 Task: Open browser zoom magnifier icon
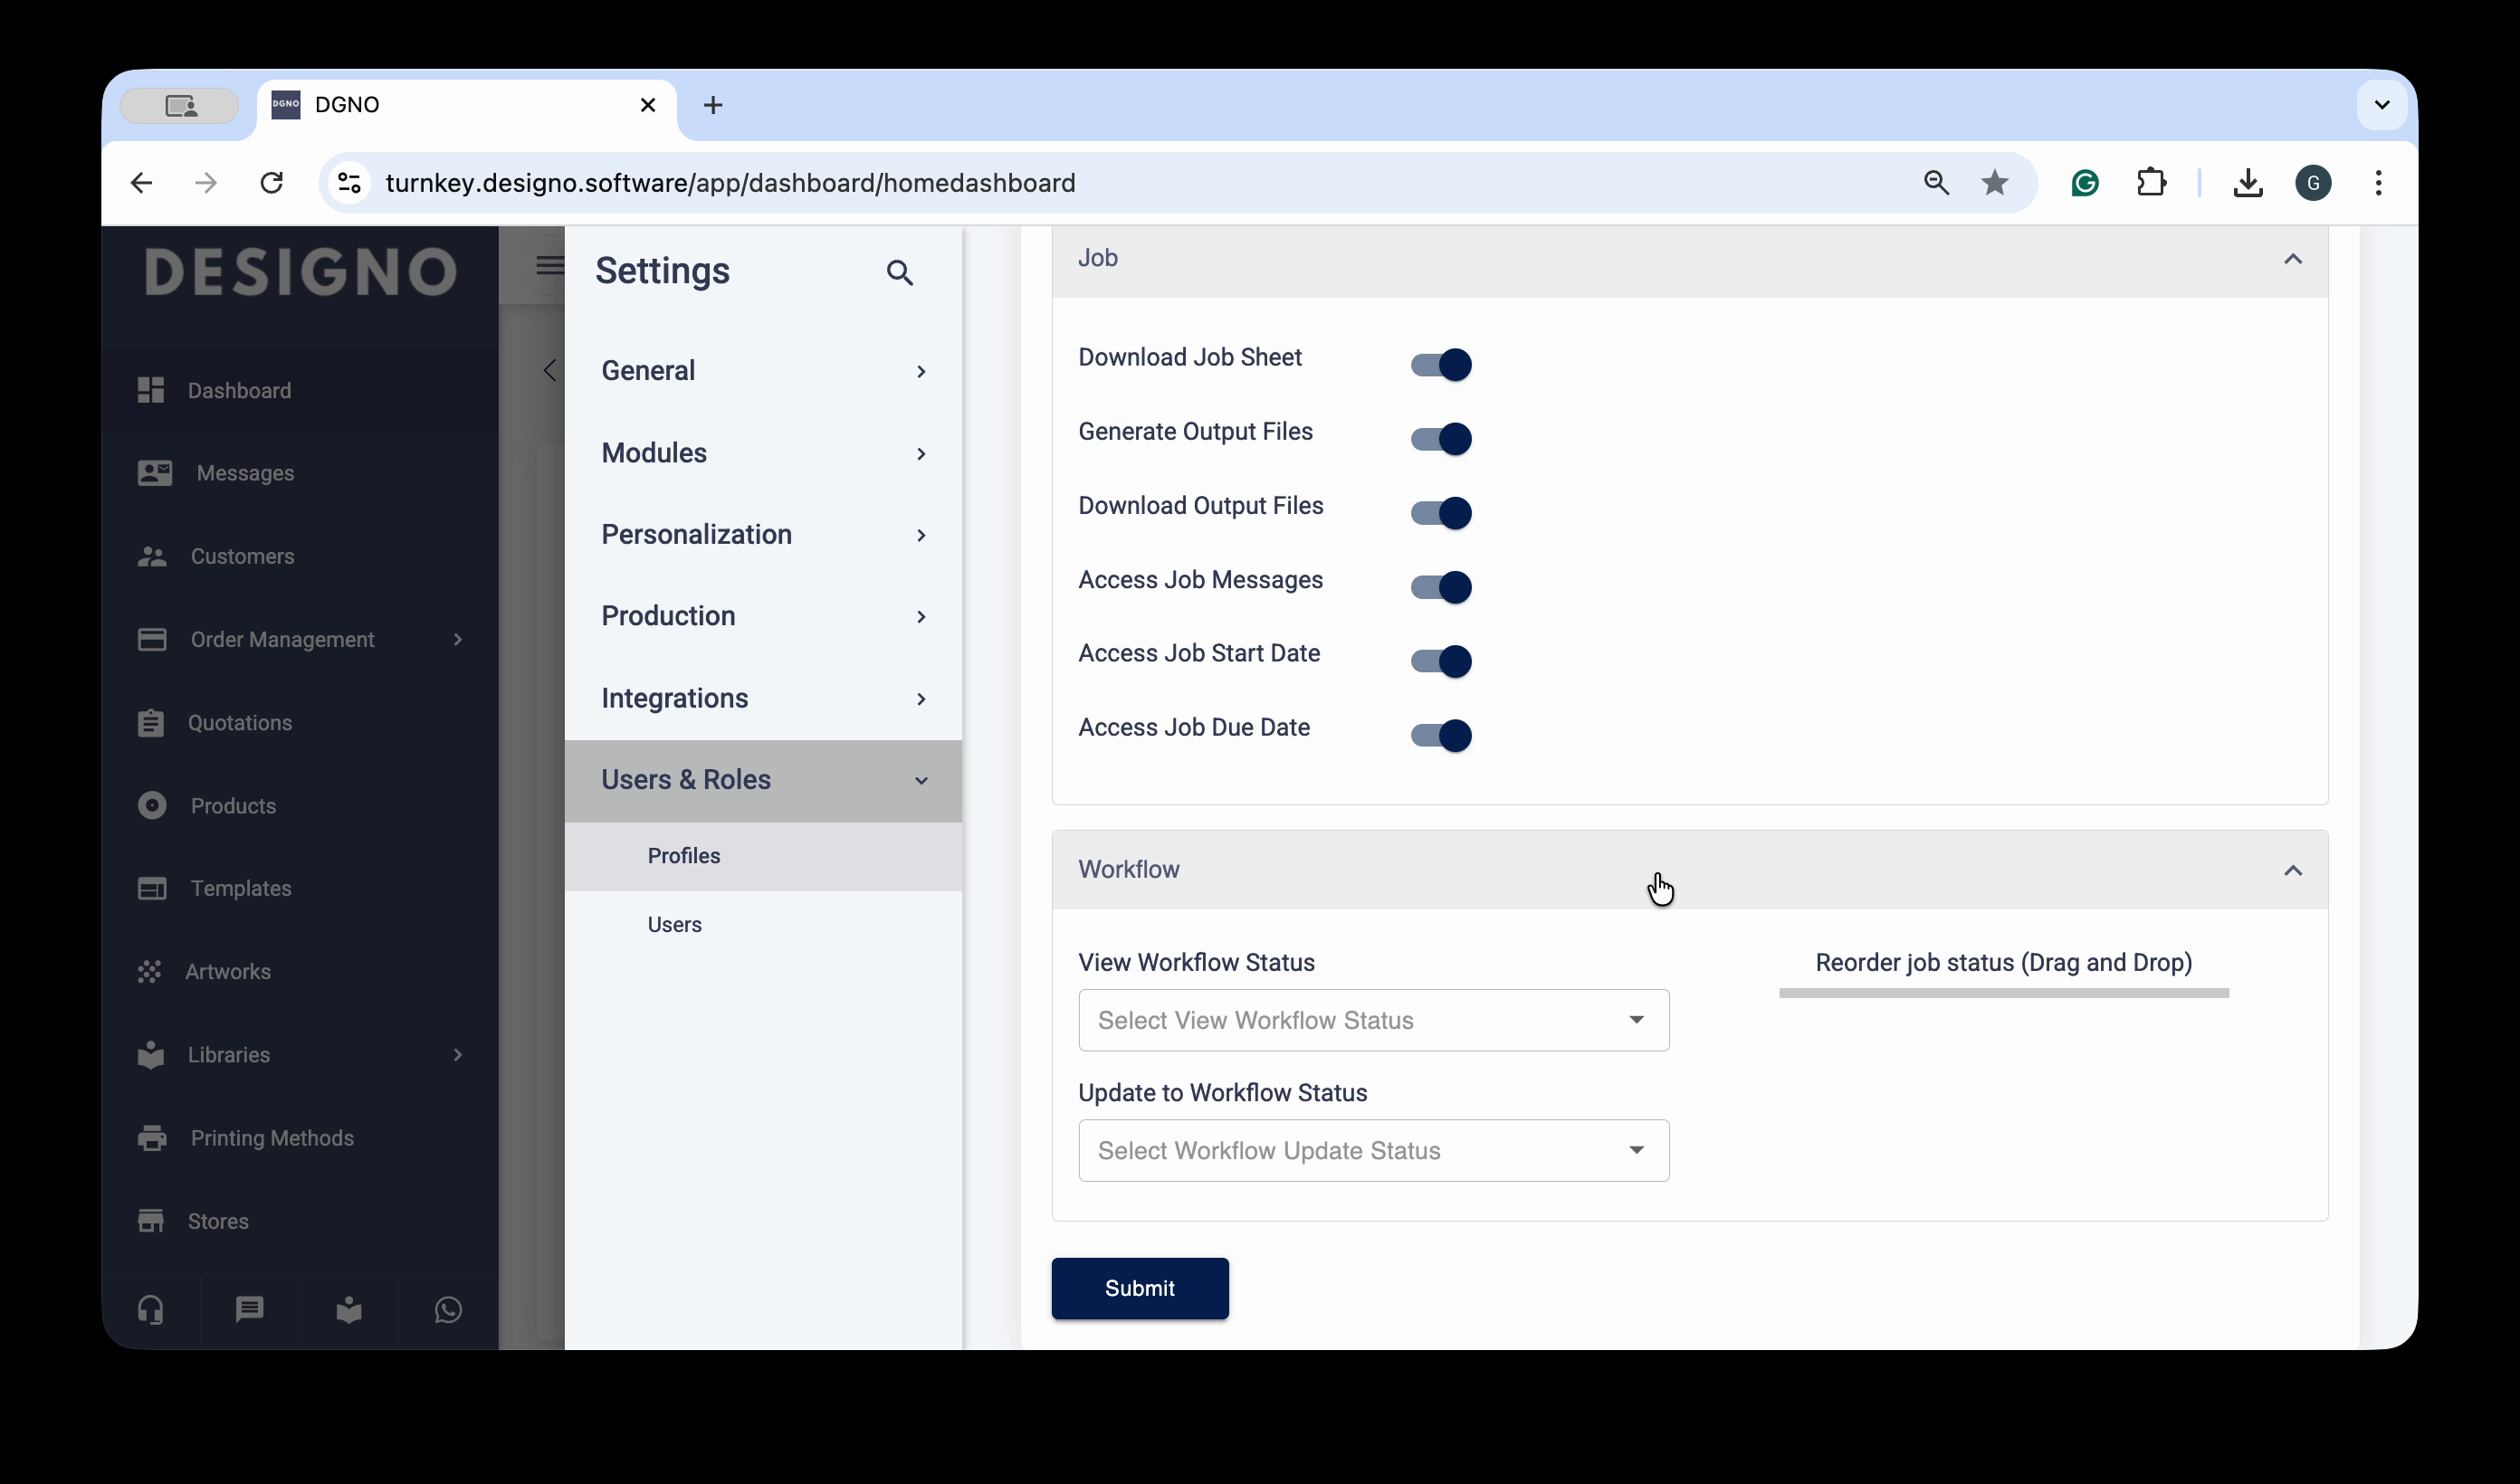tap(1937, 183)
